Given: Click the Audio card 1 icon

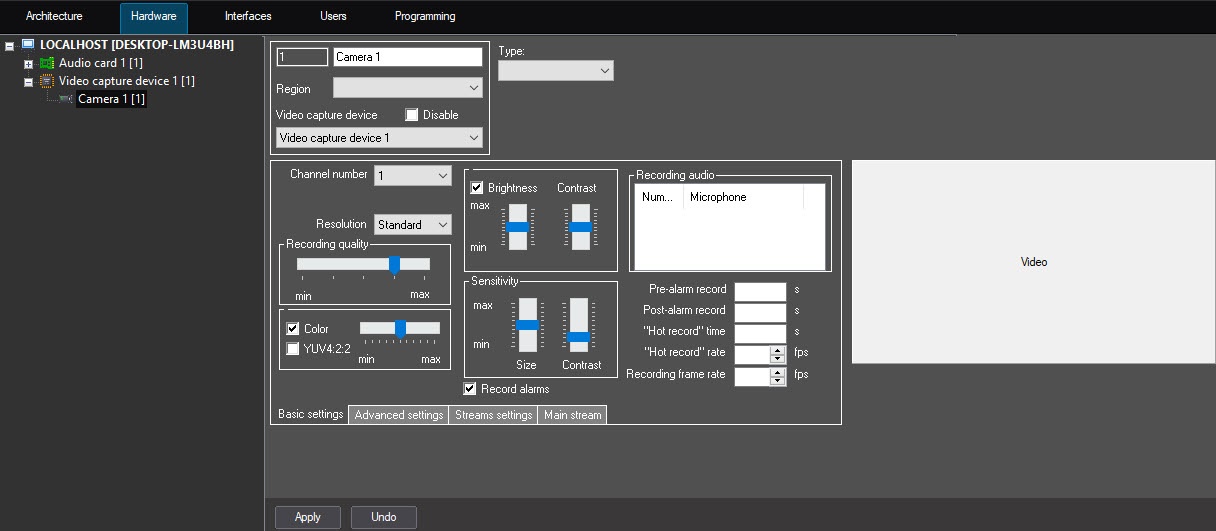Looking at the screenshot, I should pos(47,63).
